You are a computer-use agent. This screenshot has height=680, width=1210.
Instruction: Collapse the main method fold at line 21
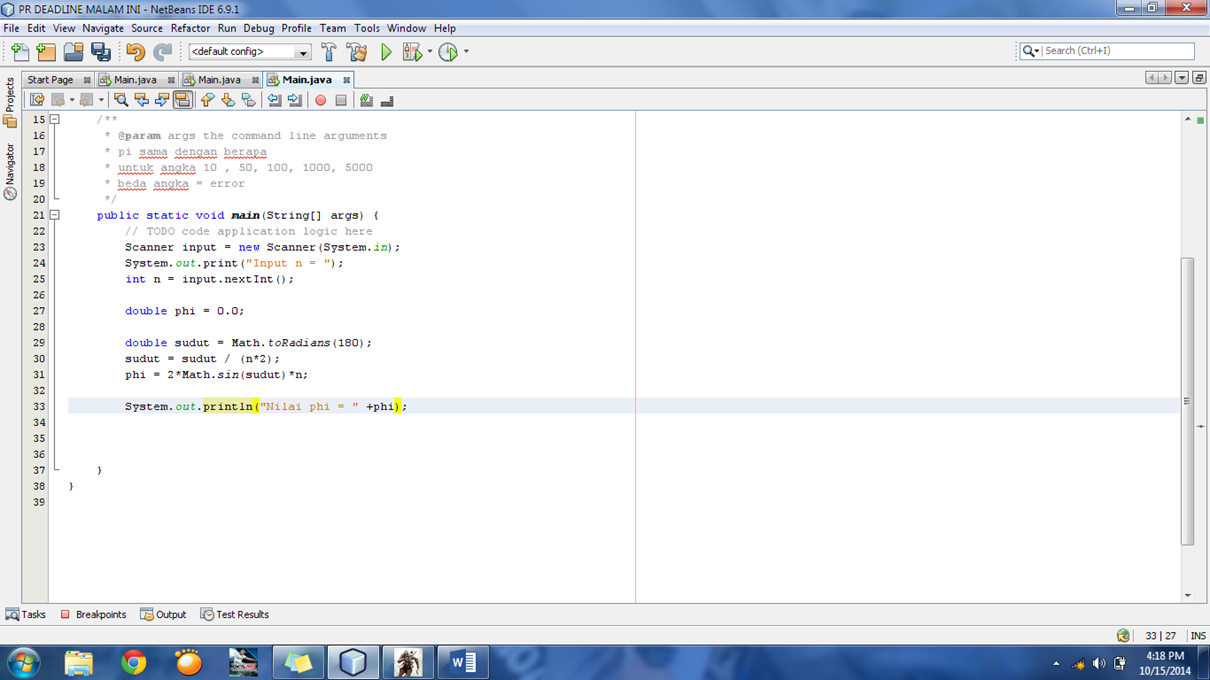(55, 215)
